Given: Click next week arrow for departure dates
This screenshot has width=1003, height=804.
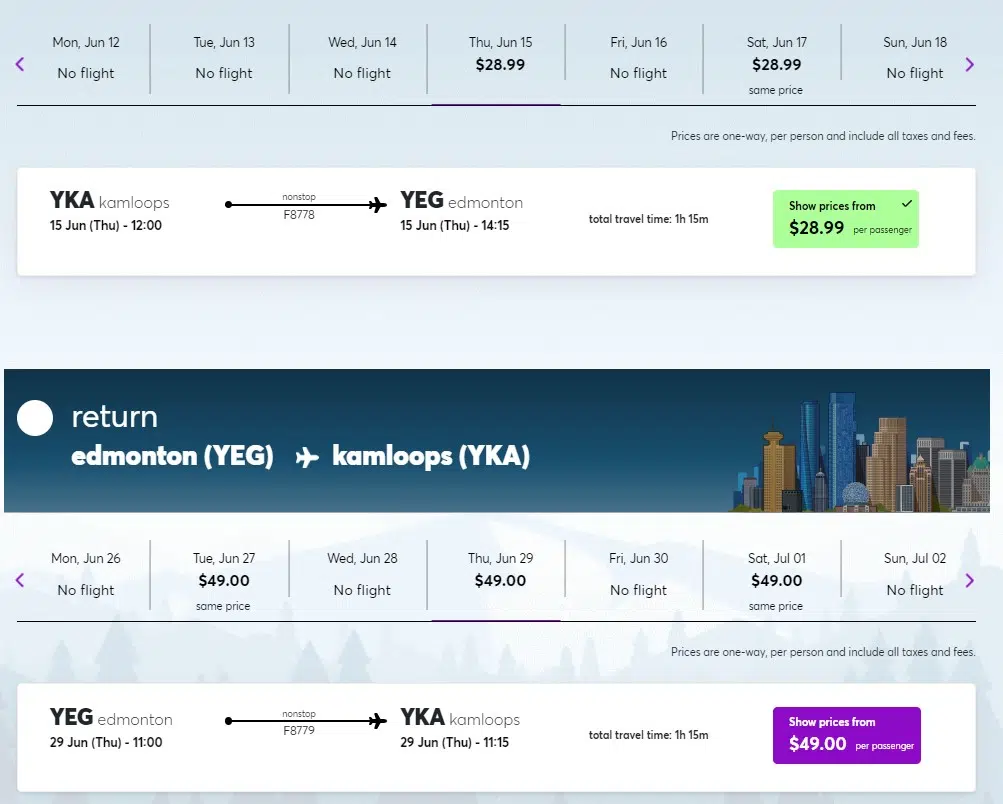Looking at the screenshot, I should coord(969,65).
